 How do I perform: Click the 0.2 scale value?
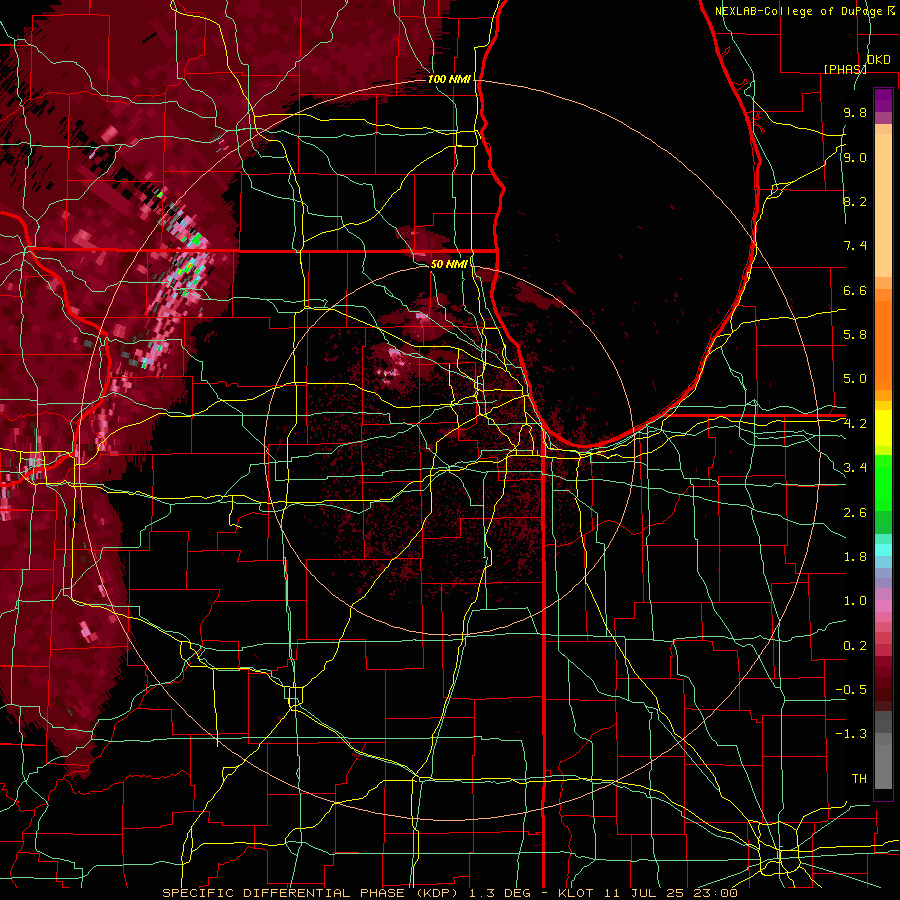[x=855, y=646]
